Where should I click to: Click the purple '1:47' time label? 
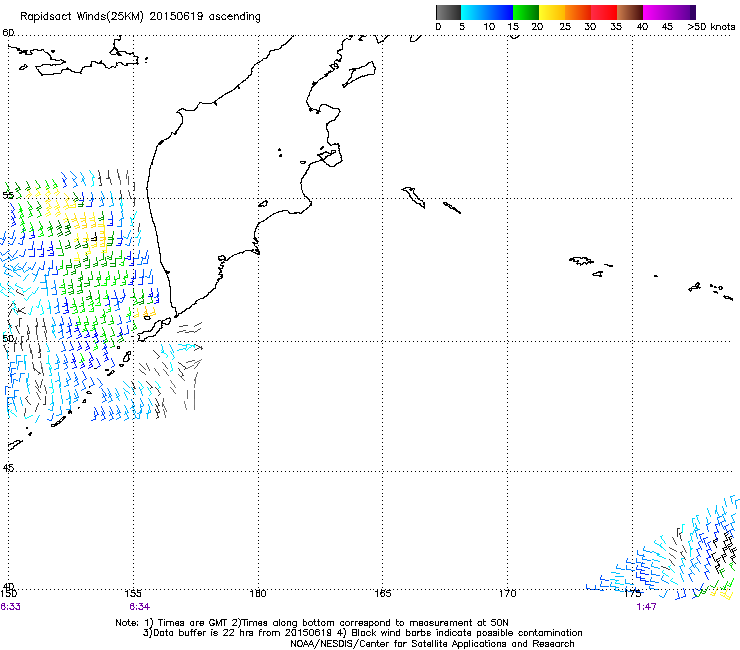[x=646, y=607]
